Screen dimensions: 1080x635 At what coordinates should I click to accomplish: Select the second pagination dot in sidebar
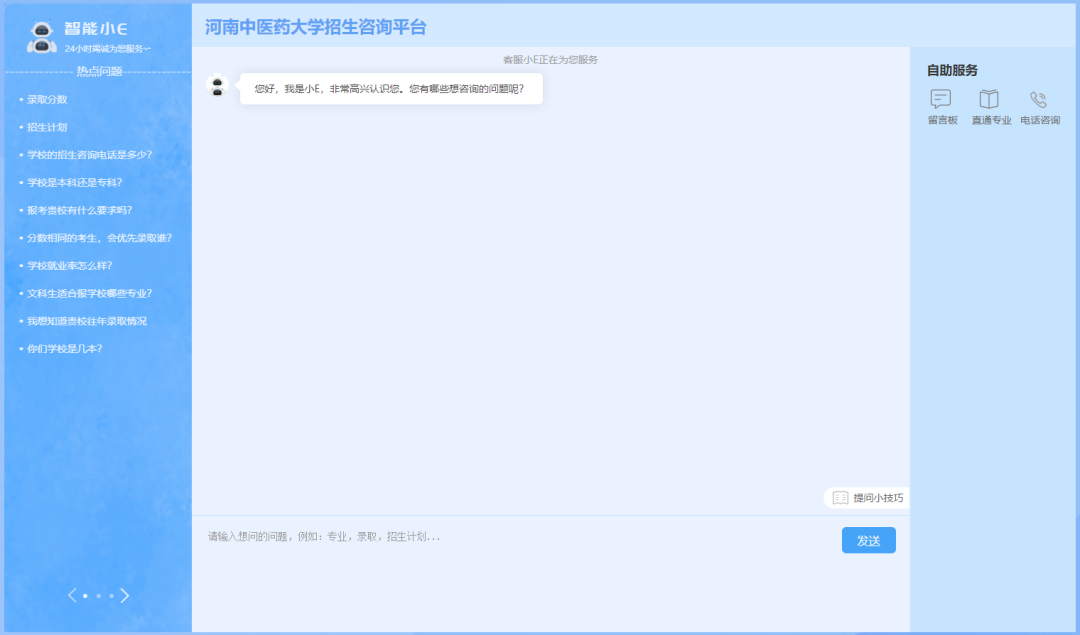[98, 596]
